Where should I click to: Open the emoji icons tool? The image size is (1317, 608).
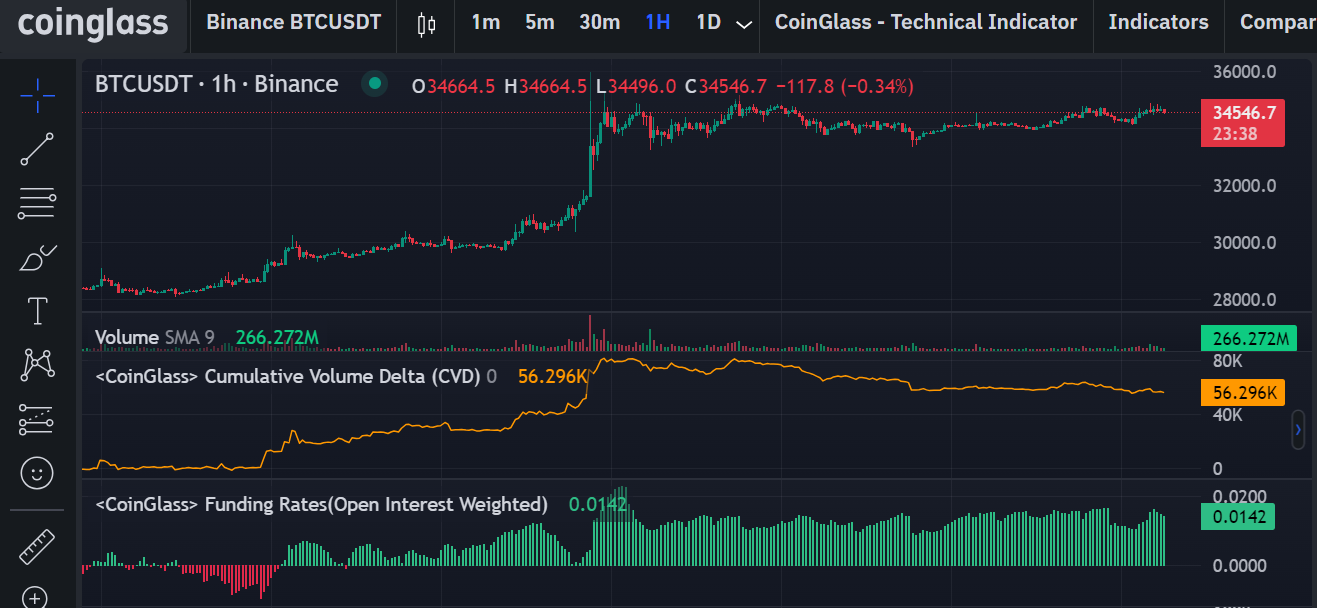[x=37, y=473]
